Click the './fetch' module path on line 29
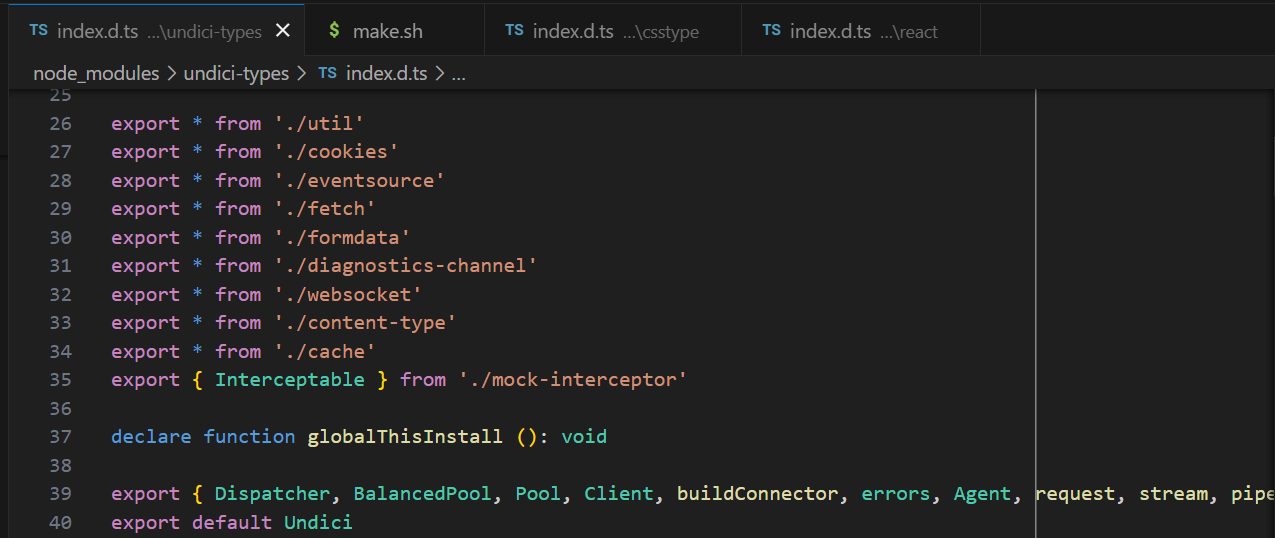The height and width of the screenshot is (538, 1275). [x=325, y=209]
